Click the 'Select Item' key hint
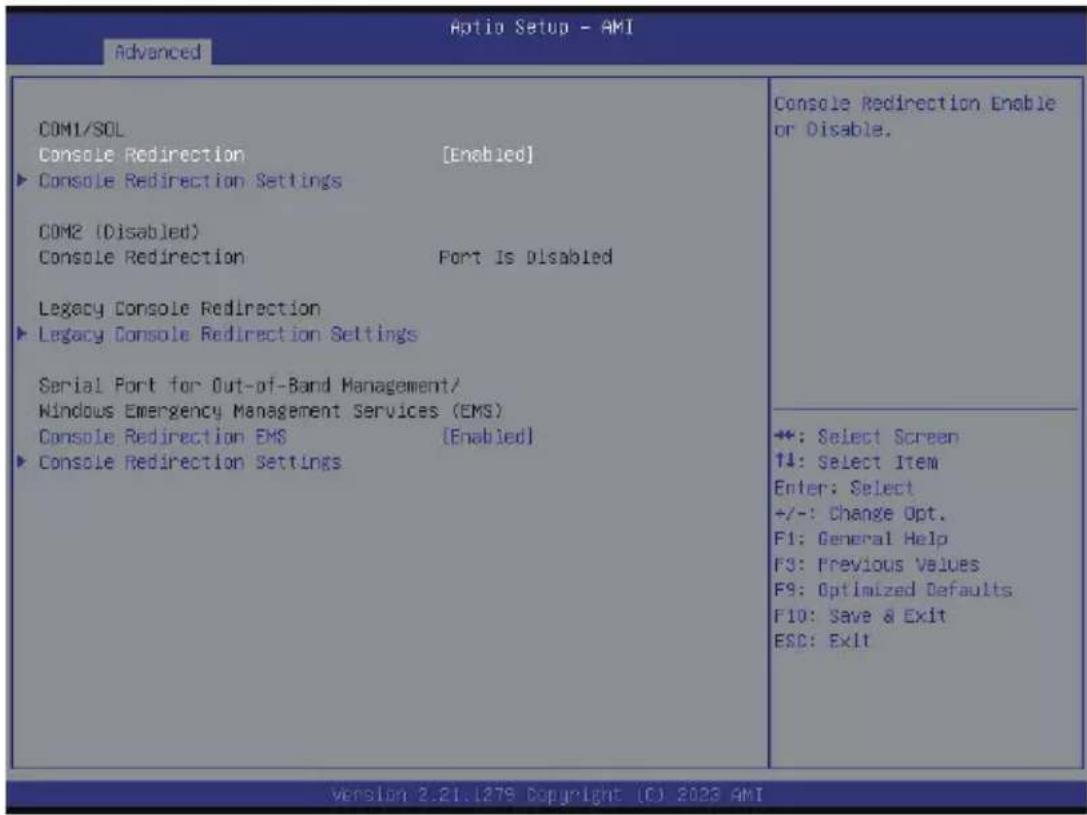 click(856, 462)
